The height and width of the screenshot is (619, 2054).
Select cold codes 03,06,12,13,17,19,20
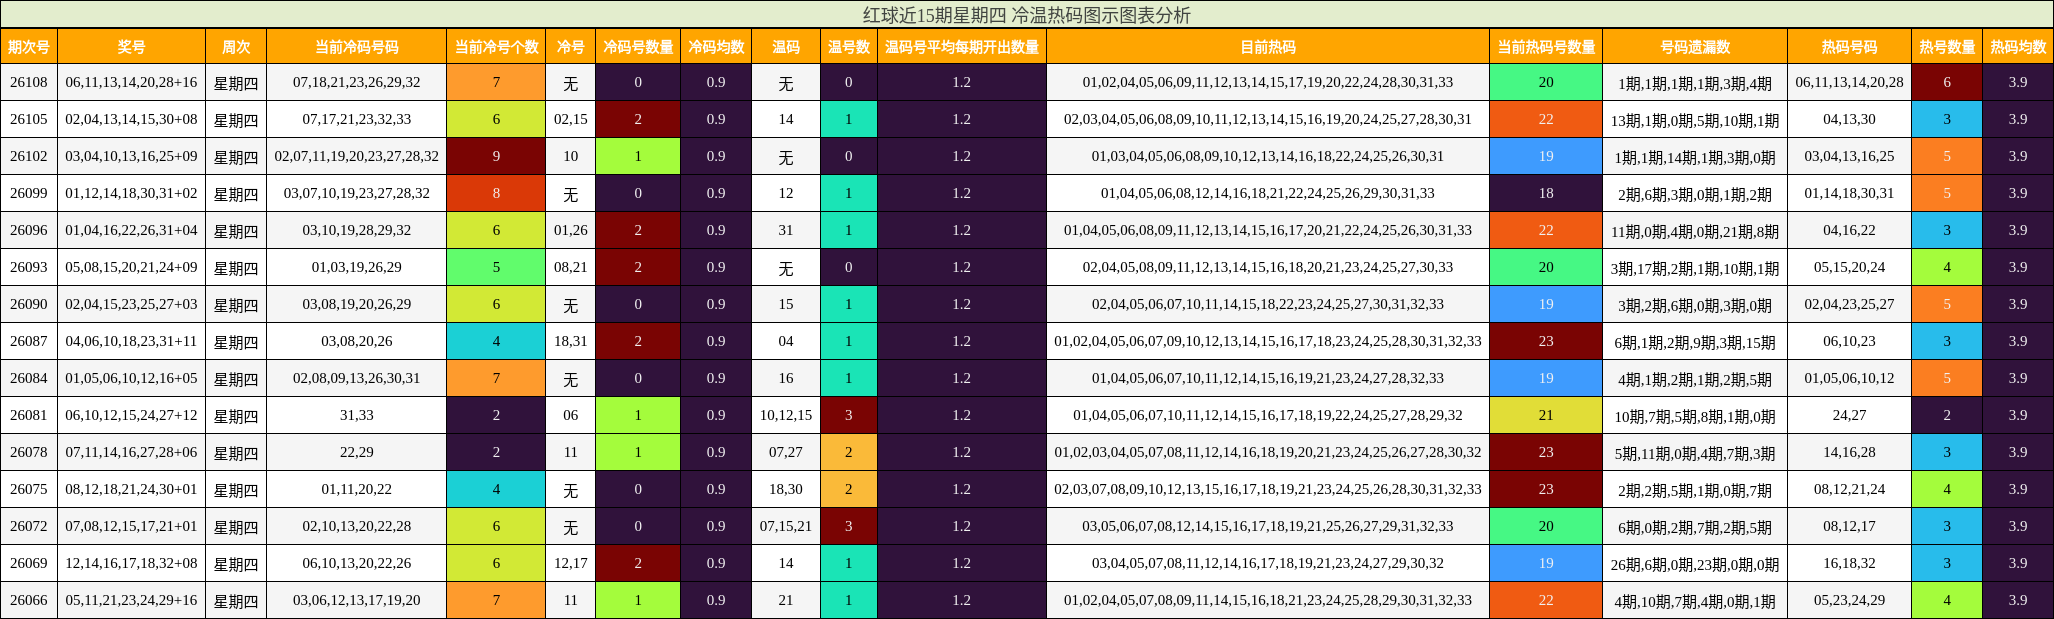coord(357,600)
